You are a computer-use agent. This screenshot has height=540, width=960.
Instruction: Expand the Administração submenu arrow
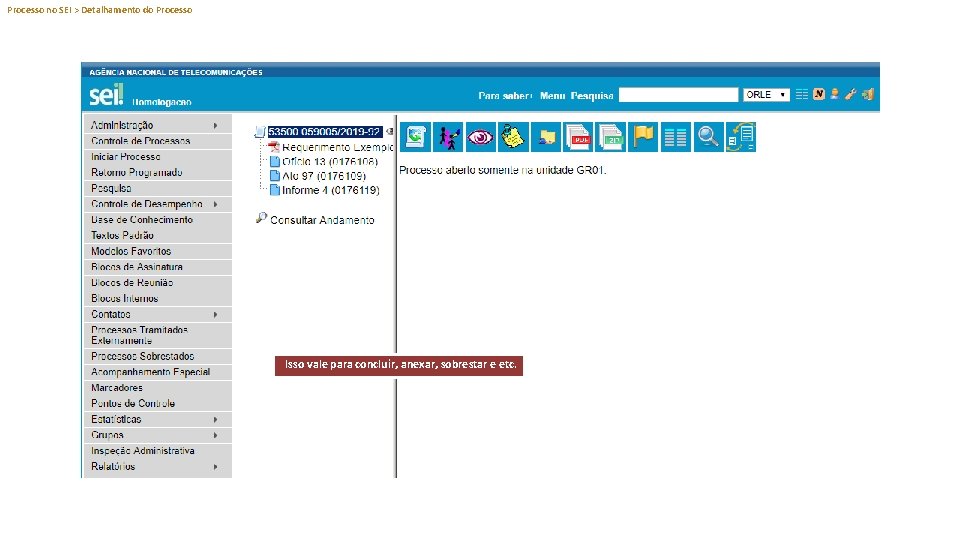(x=216, y=125)
